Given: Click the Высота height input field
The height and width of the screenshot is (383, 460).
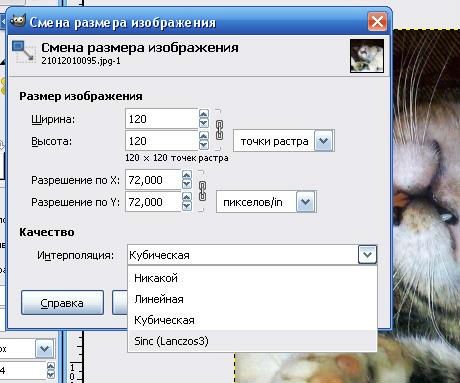Looking at the screenshot, I should (162, 141).
